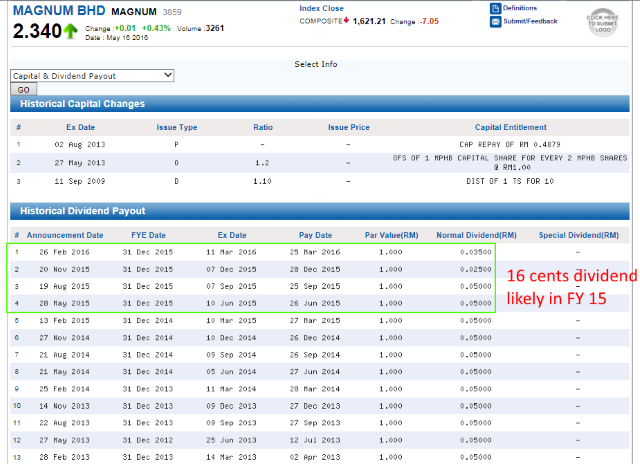Click ex date 27 May 2013 capital row
640x464 pixels.
pyautogui.click(x=80, y=163)
